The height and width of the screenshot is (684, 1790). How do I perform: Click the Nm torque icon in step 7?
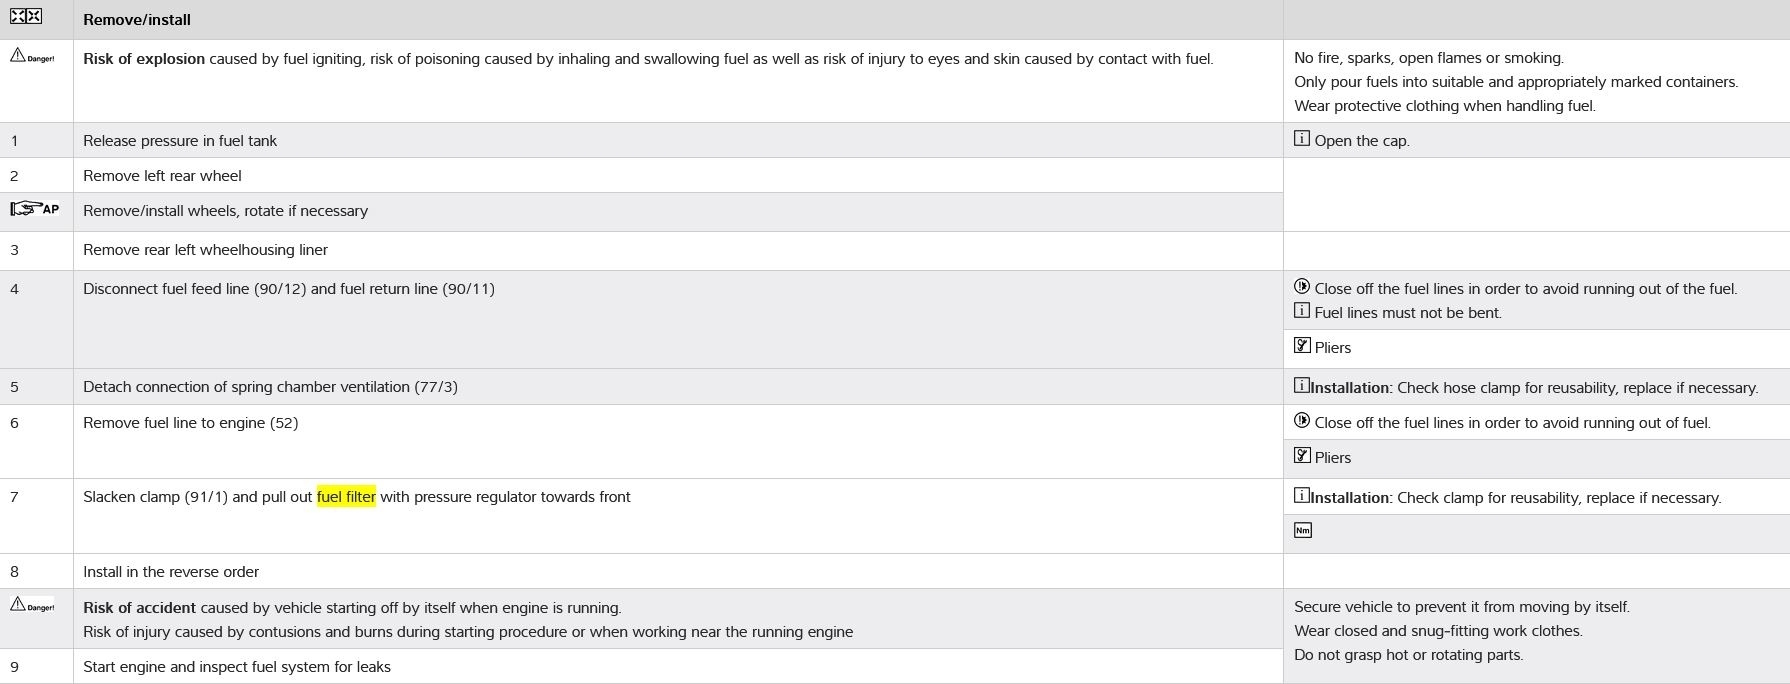tap(1302, 531)
